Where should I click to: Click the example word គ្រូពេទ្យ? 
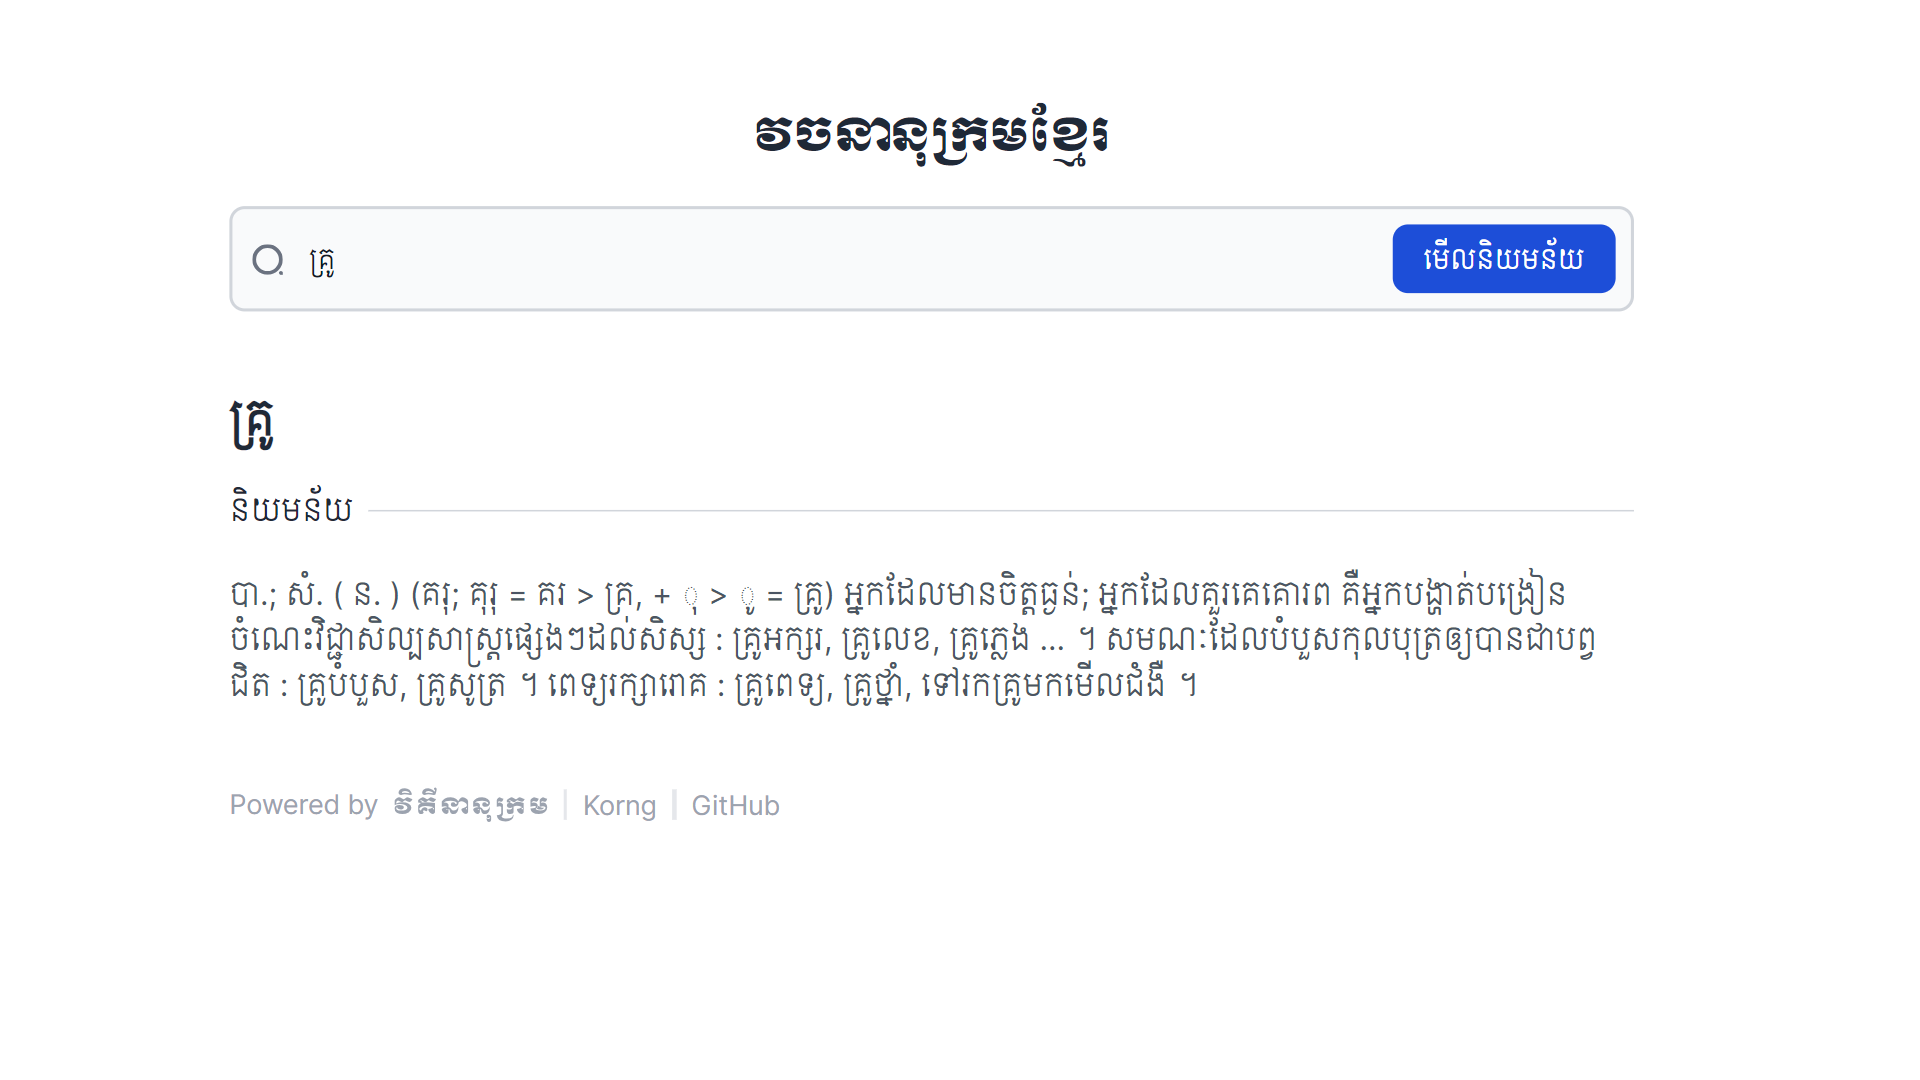pyautogui.click(x=782, y=686)
